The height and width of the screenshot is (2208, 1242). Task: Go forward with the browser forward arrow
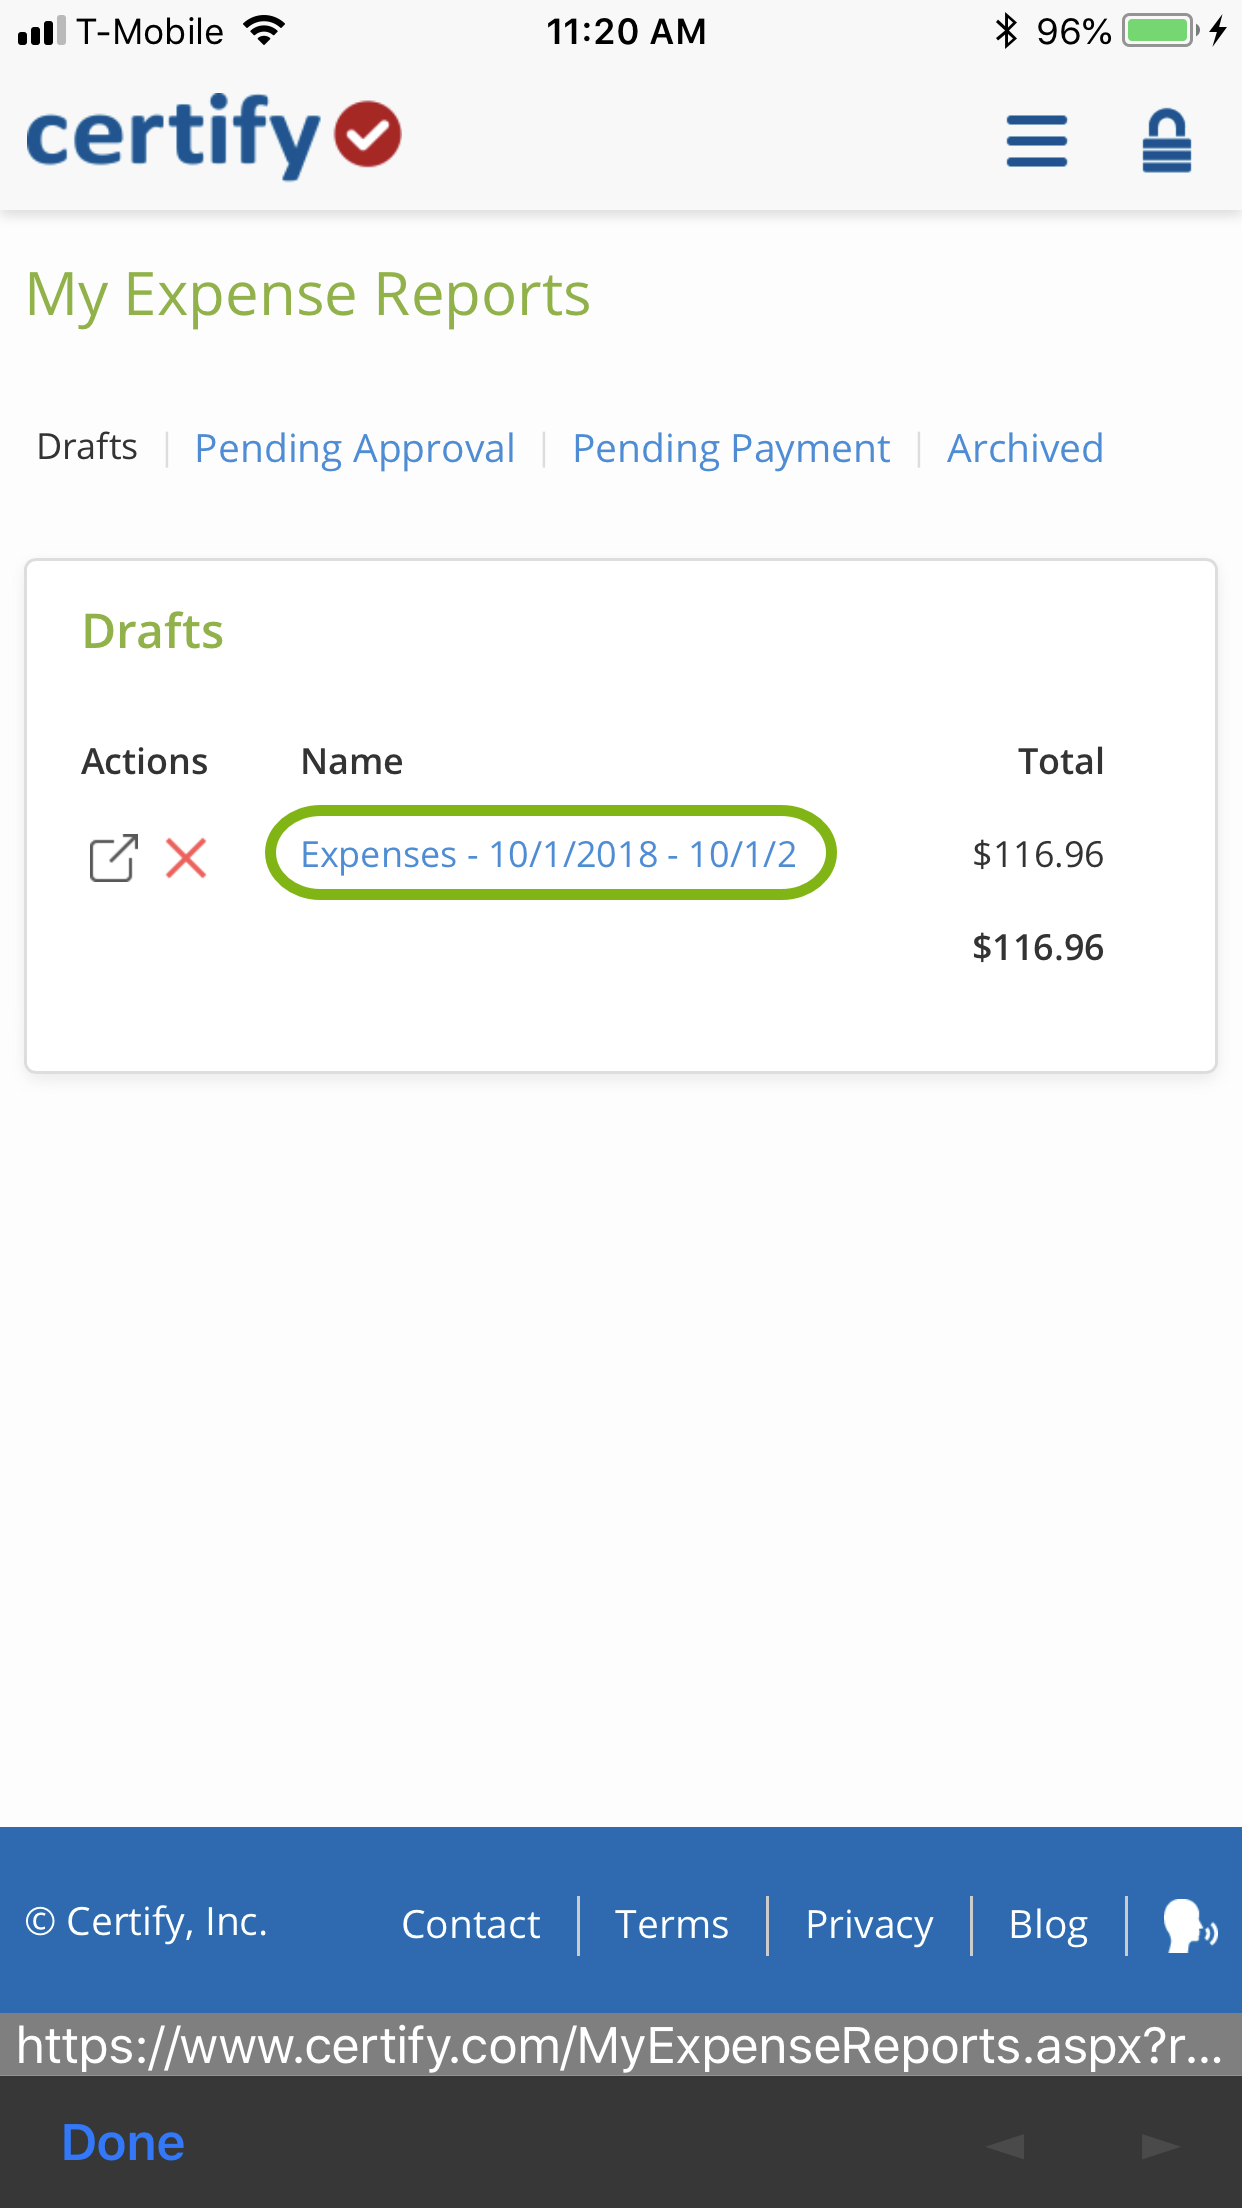[x=1160, y=2145]
